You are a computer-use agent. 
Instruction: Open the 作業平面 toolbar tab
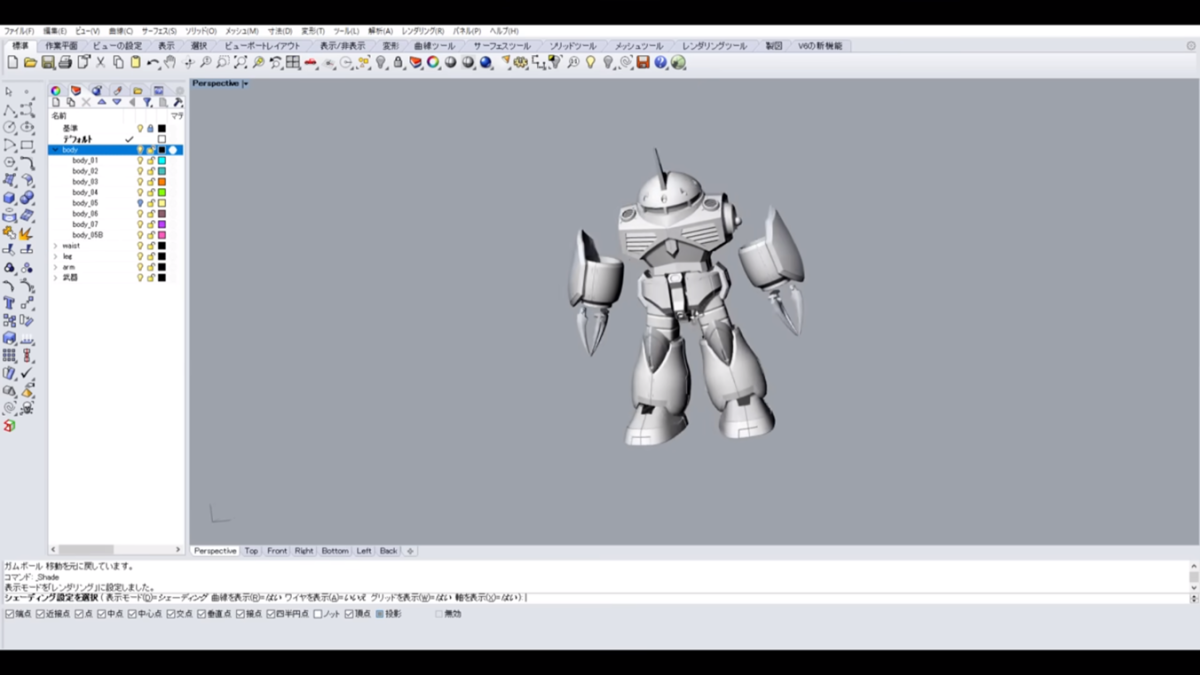(x=61, y=46)
